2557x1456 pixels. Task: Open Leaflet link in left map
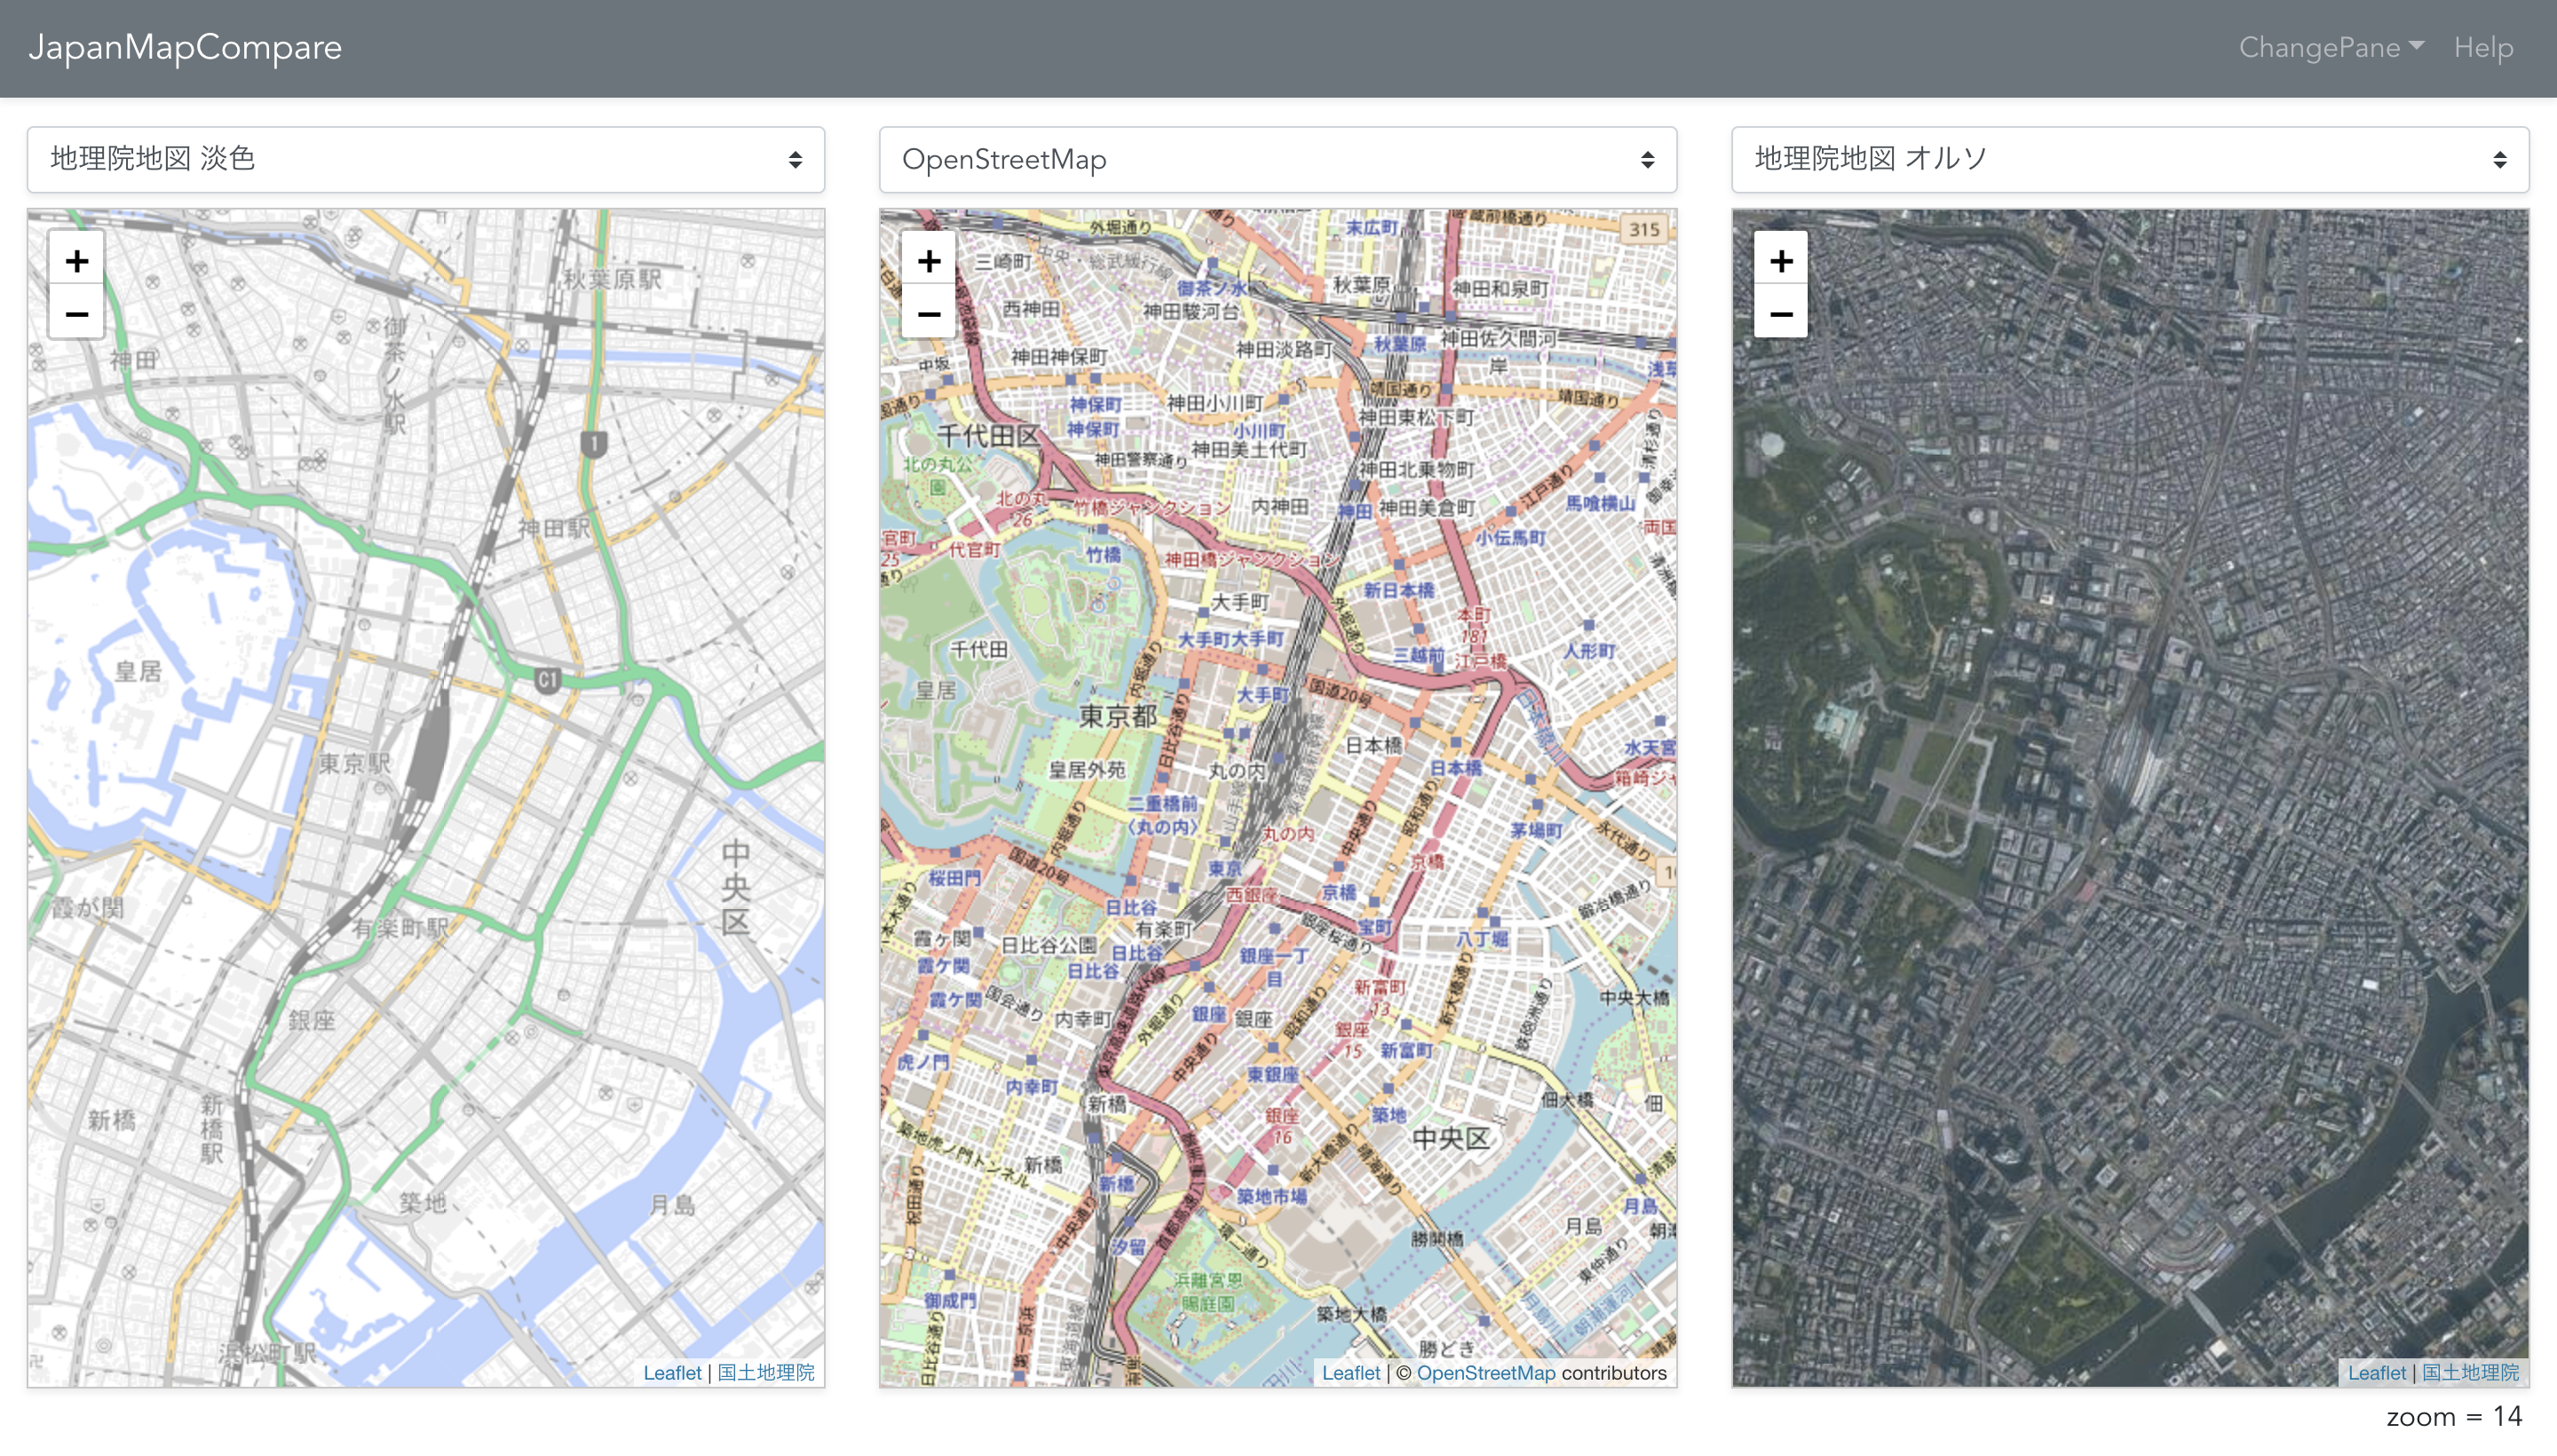coord(672,1373)
